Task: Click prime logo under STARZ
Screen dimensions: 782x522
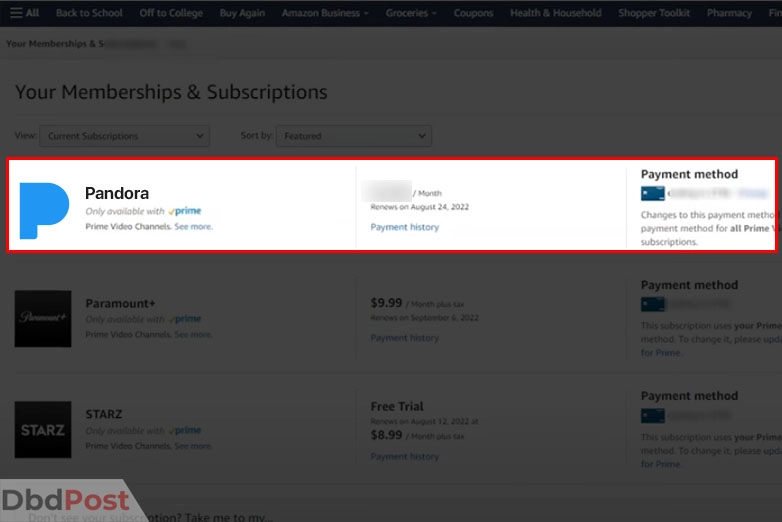Action: pos(185,430)
